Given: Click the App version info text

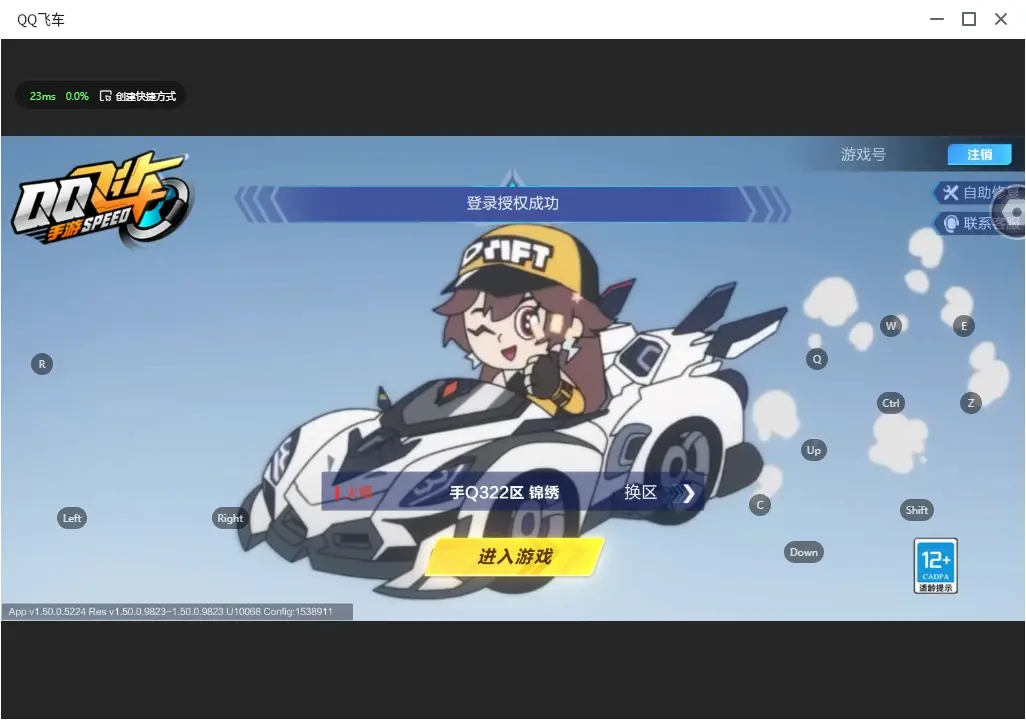Looking at the screenshot, I should point(171,611).
